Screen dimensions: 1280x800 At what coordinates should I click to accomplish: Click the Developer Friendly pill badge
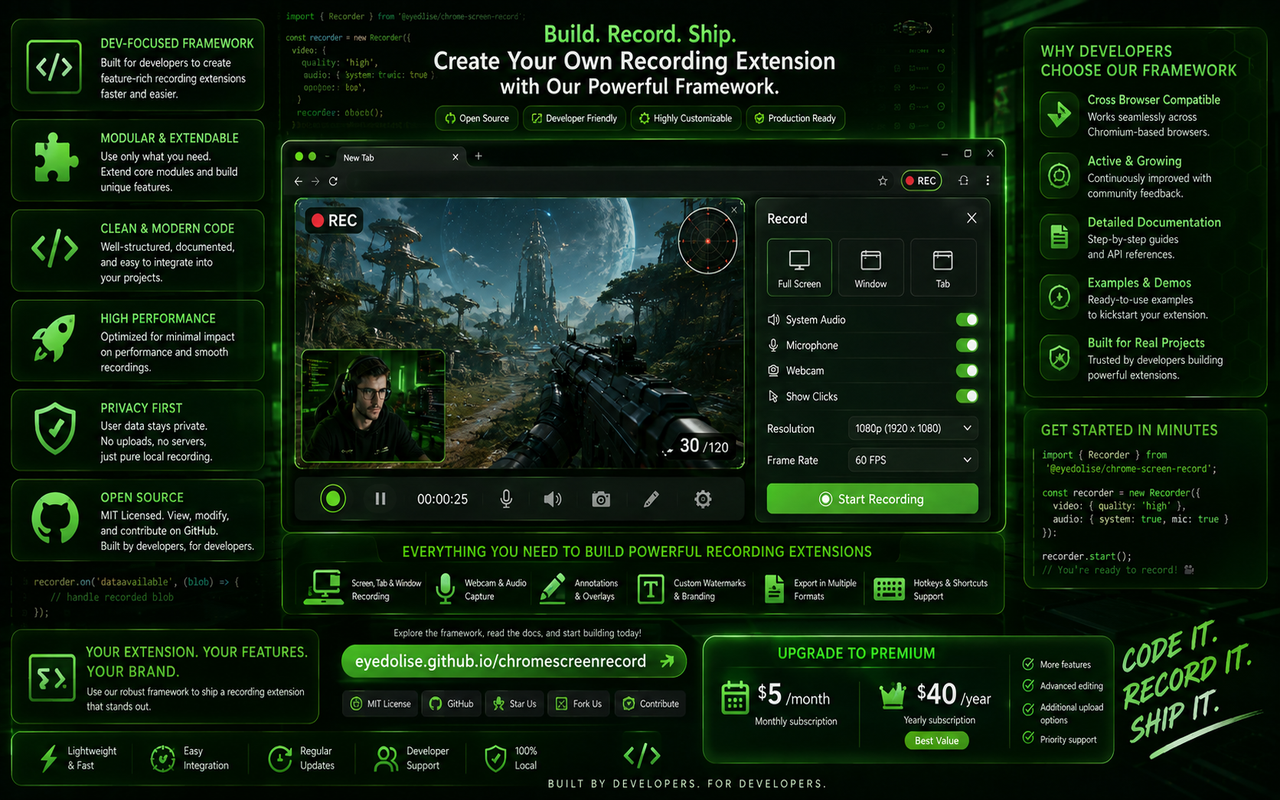[x=573, y=118]
